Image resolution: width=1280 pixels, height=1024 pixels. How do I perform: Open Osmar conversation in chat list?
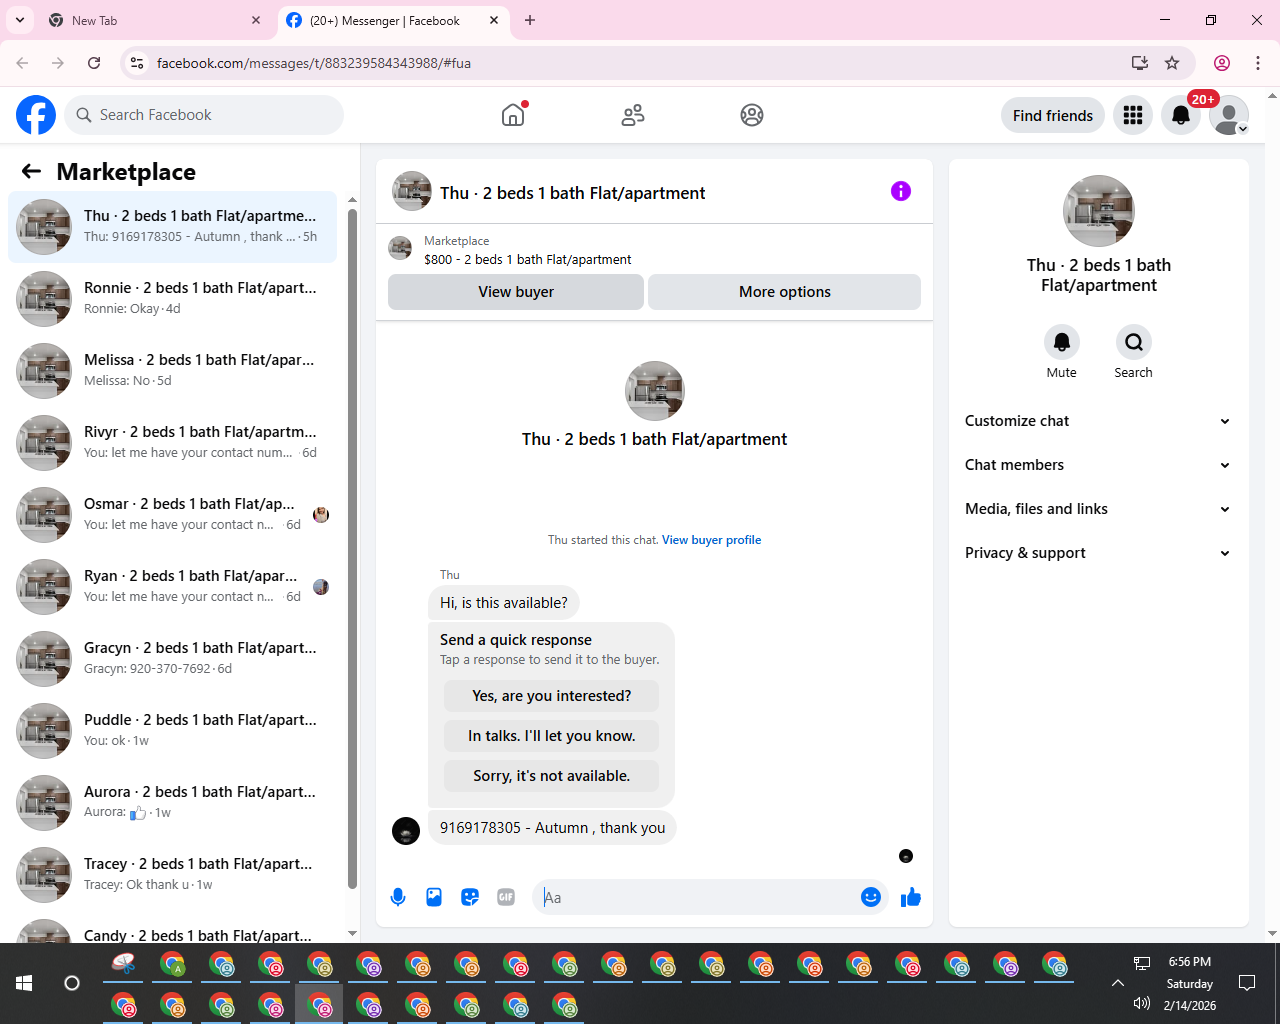[173, 515]
